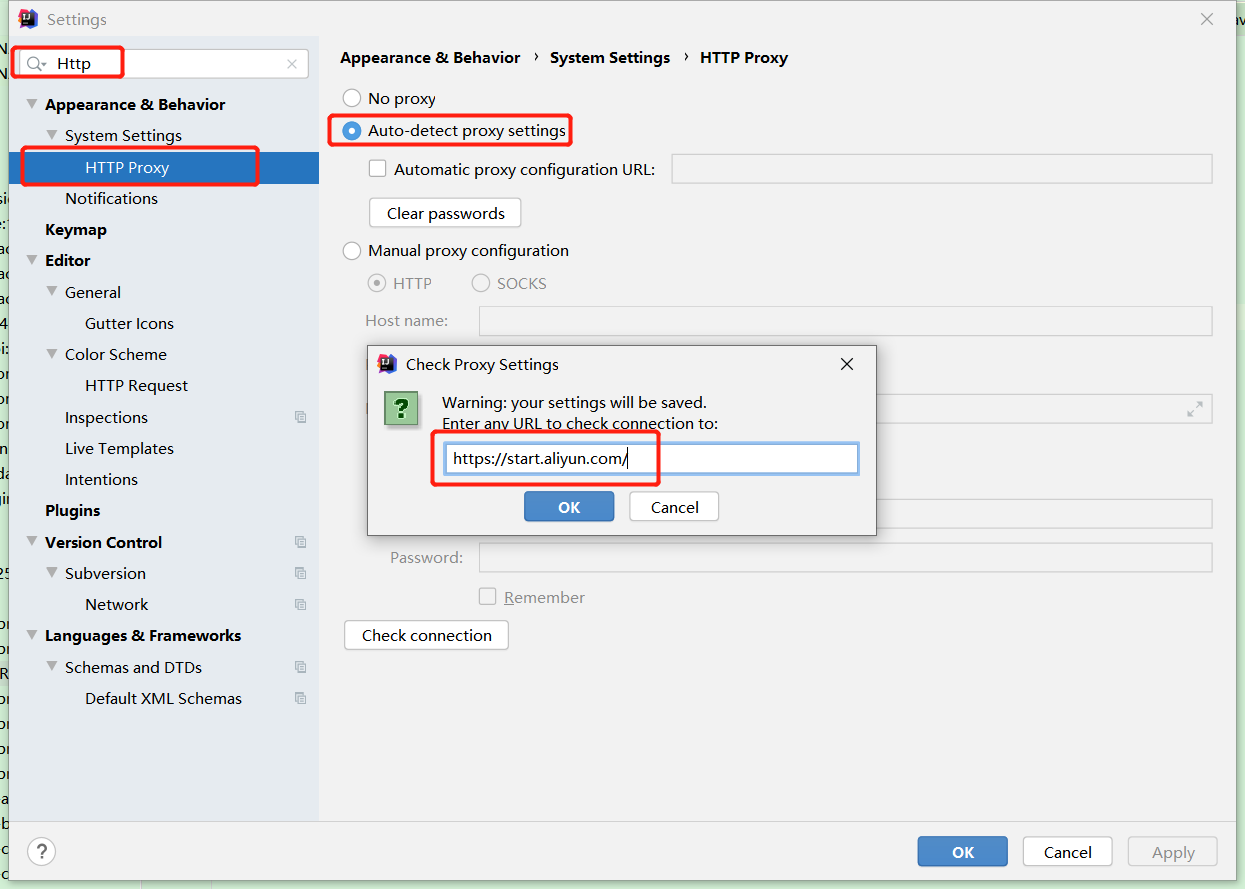
Task: Collapse the Appearance & Behavior section
Action: [x=32, y=104]
